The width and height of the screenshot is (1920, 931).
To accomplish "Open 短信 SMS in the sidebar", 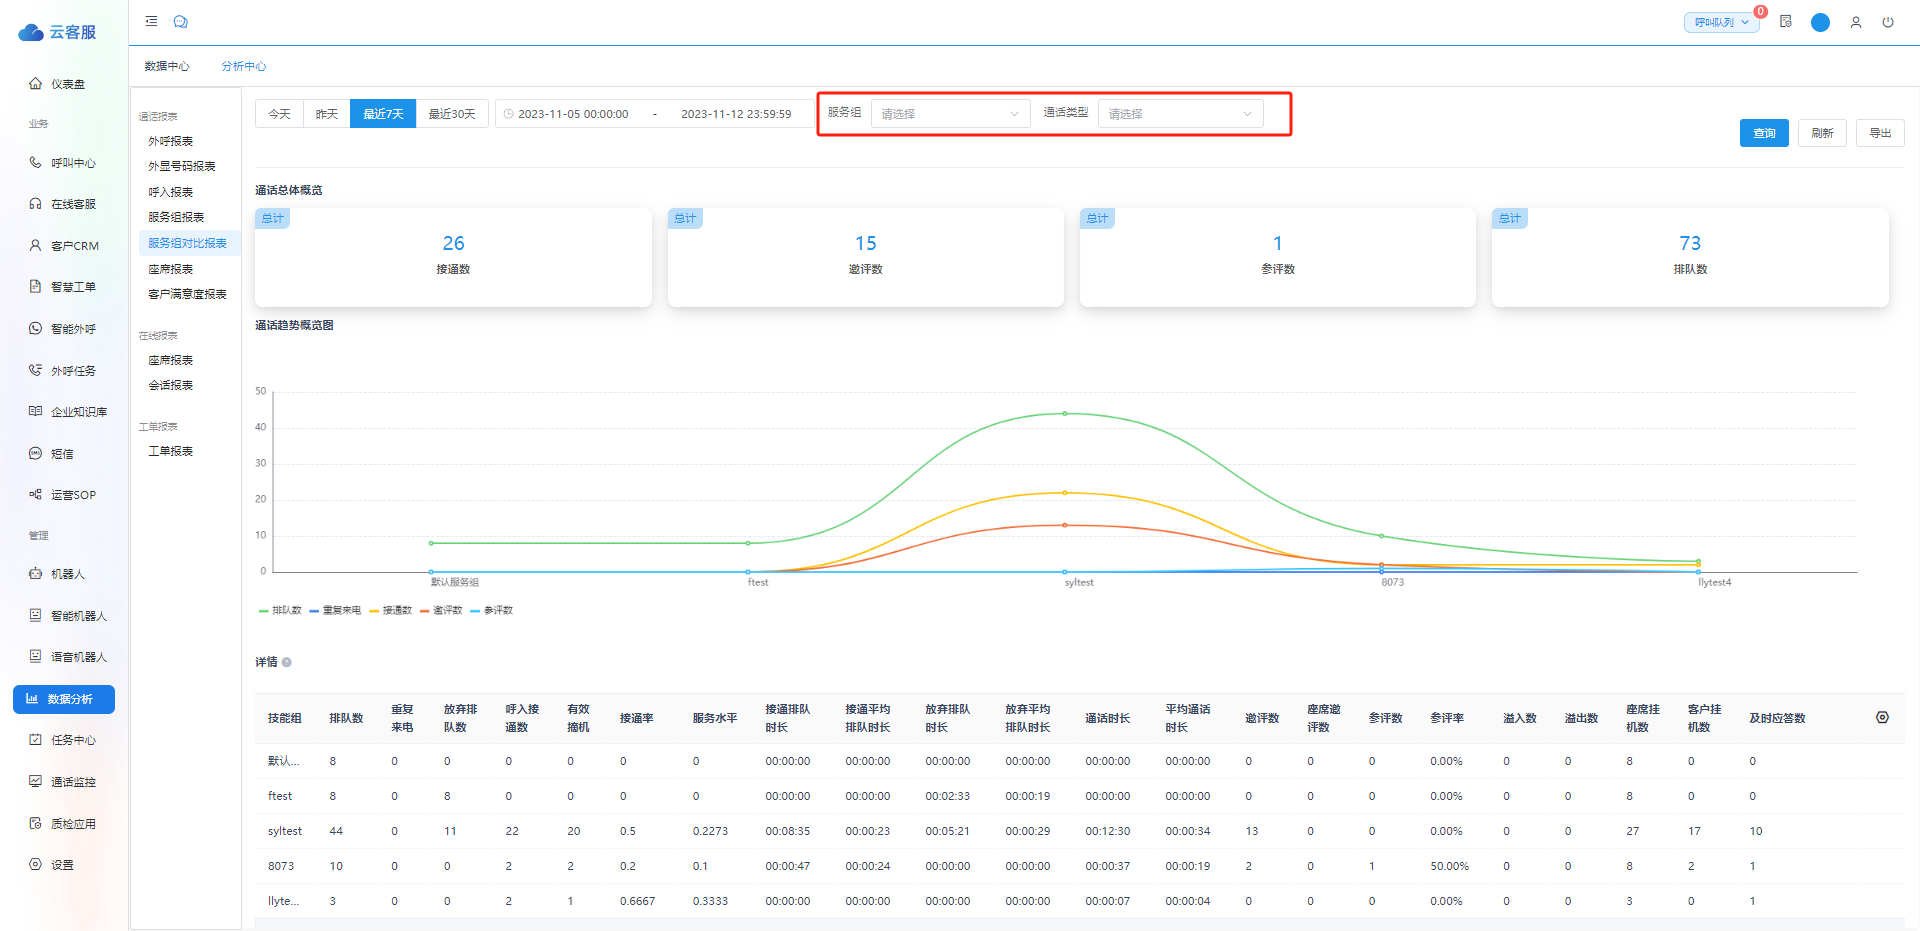I will click(52, 454).
